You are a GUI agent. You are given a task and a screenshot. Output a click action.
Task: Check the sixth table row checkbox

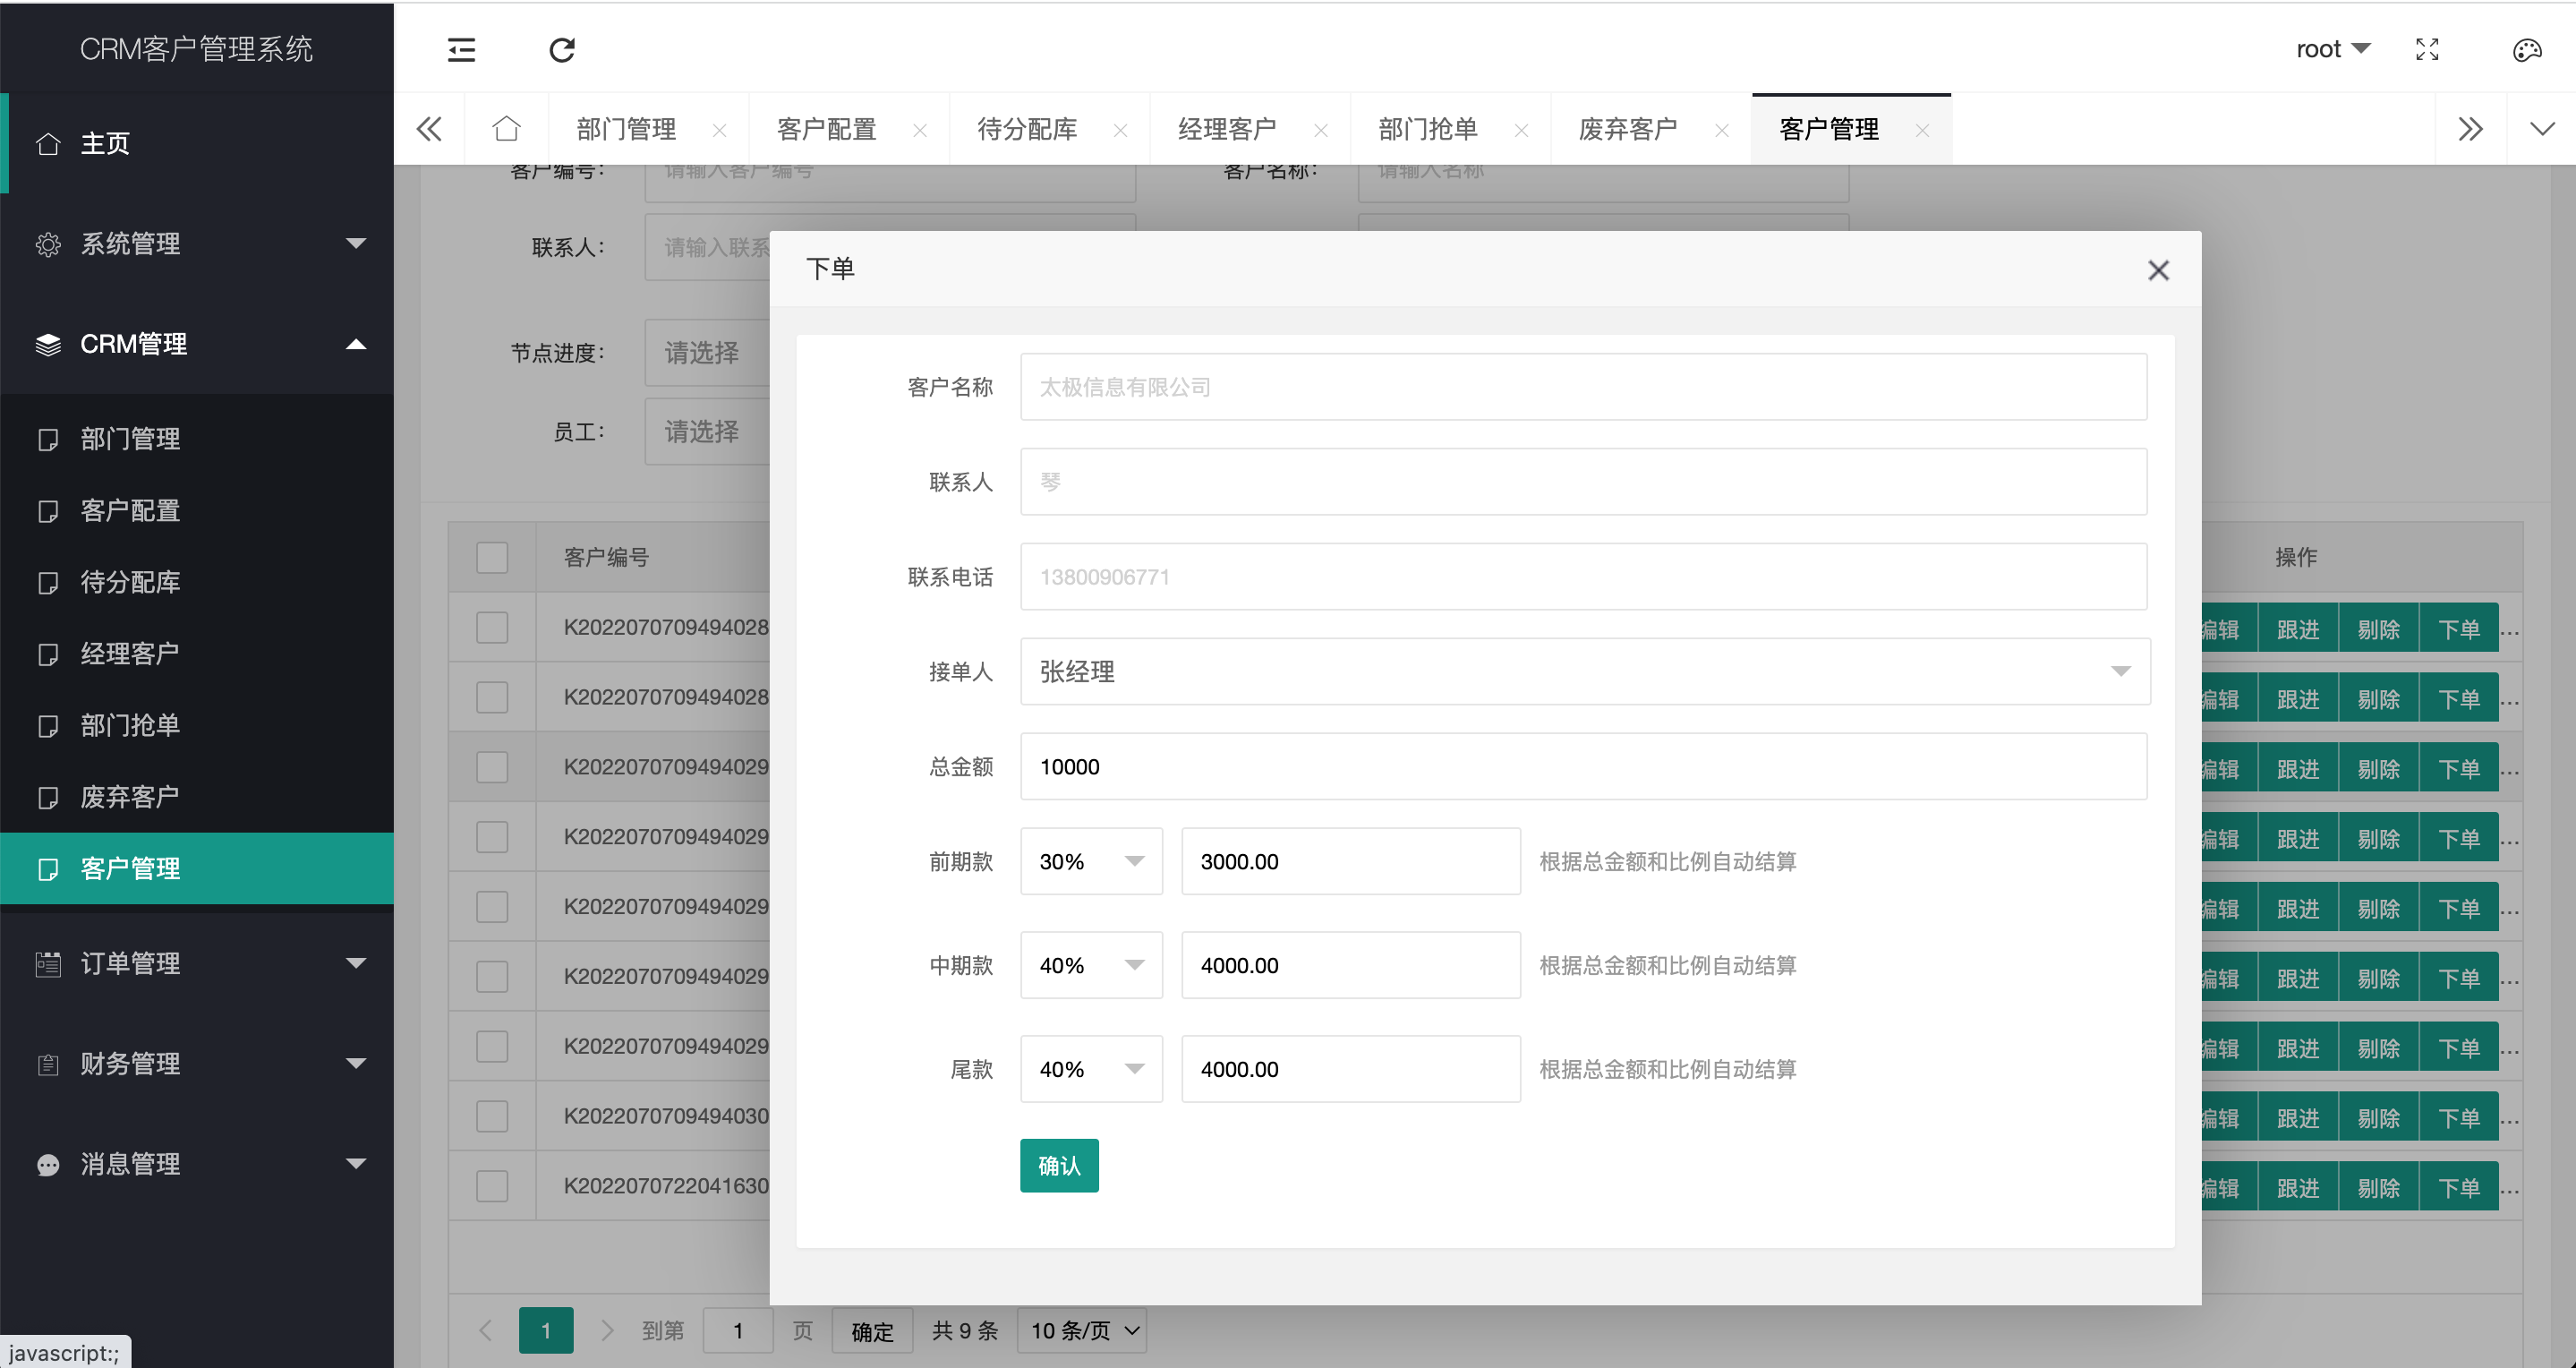click(492, 976)
